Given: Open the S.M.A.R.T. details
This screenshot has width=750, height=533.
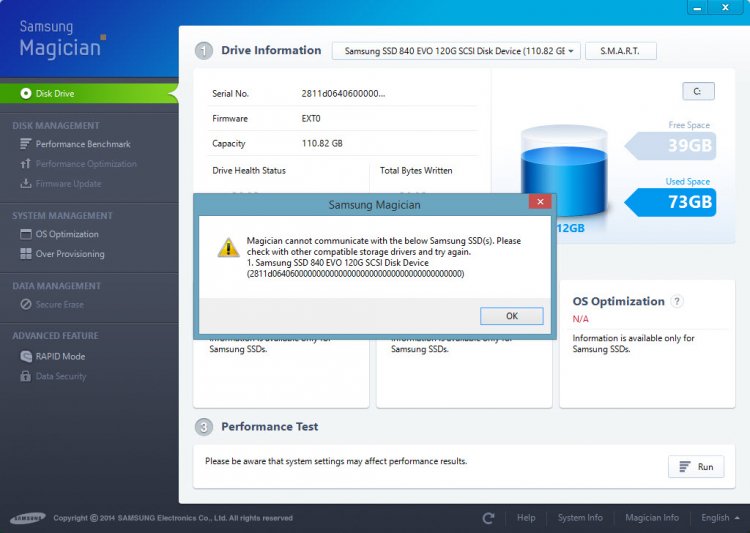Looking at the screenshot, I should (x=620, y=51).
